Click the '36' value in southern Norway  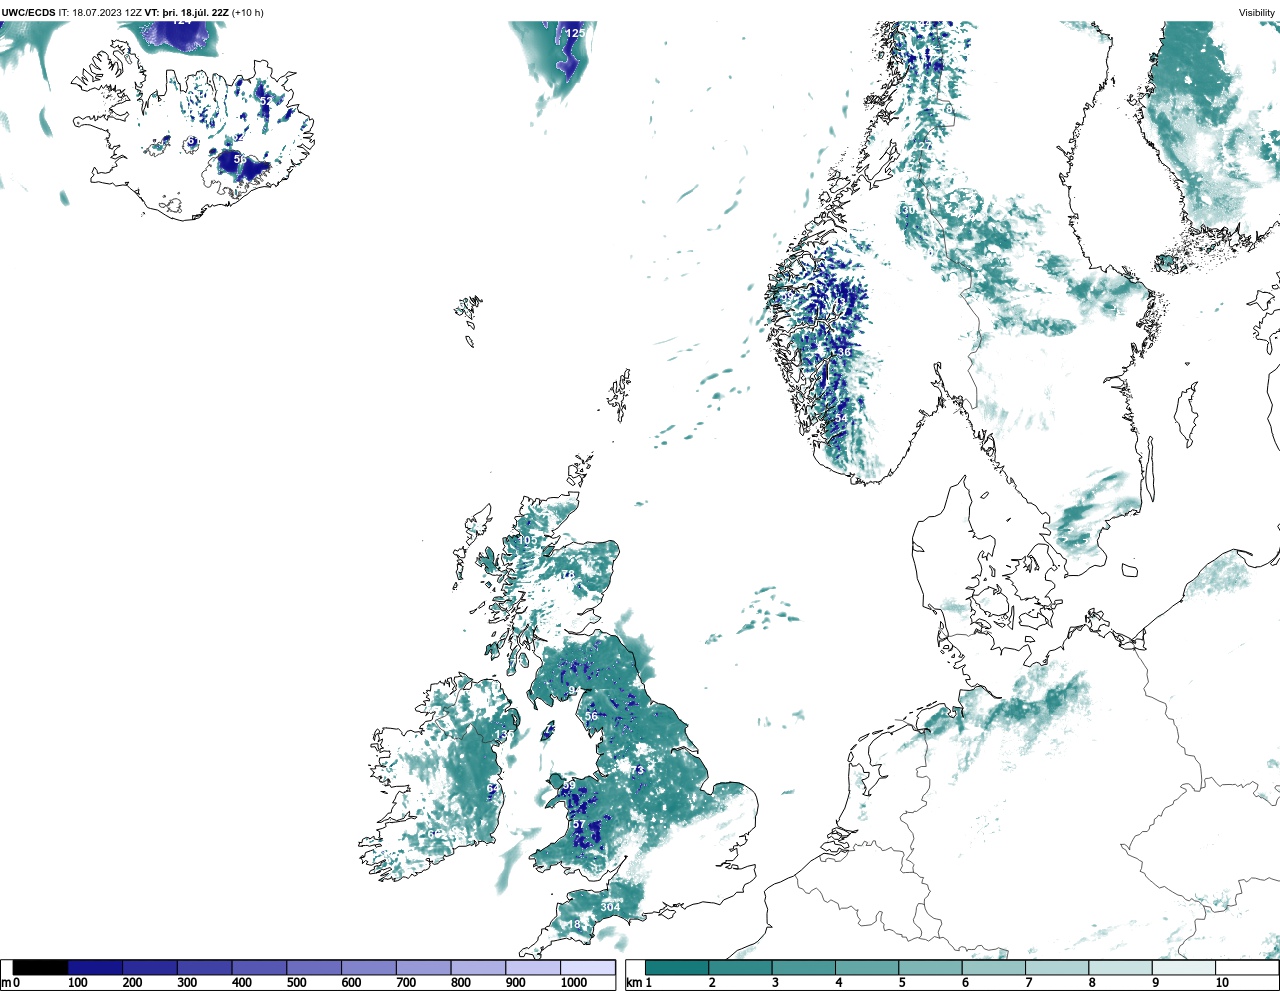[844, 352]
